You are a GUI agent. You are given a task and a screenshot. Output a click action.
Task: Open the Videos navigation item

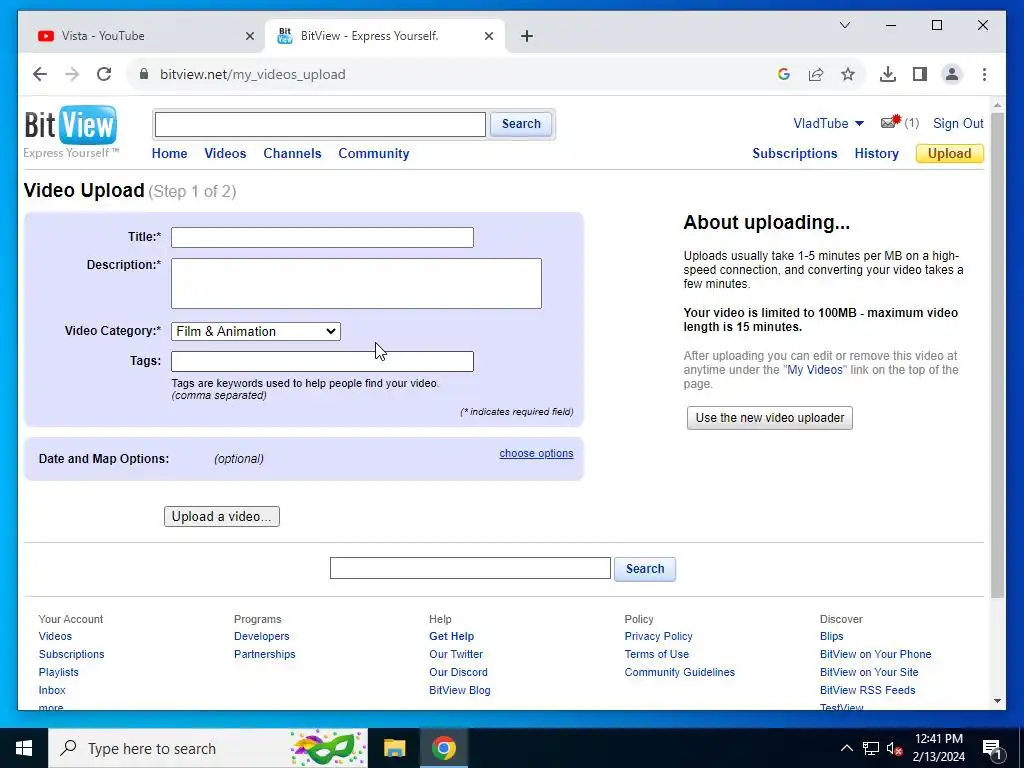pyautogui.click(x=225, y=153)
